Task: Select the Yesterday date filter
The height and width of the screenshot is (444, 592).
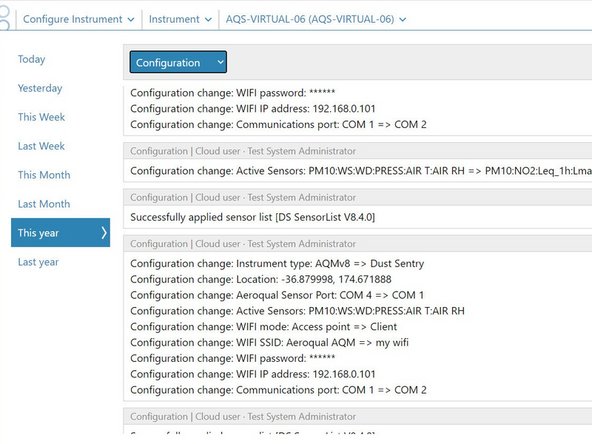Action: (40, 88)
